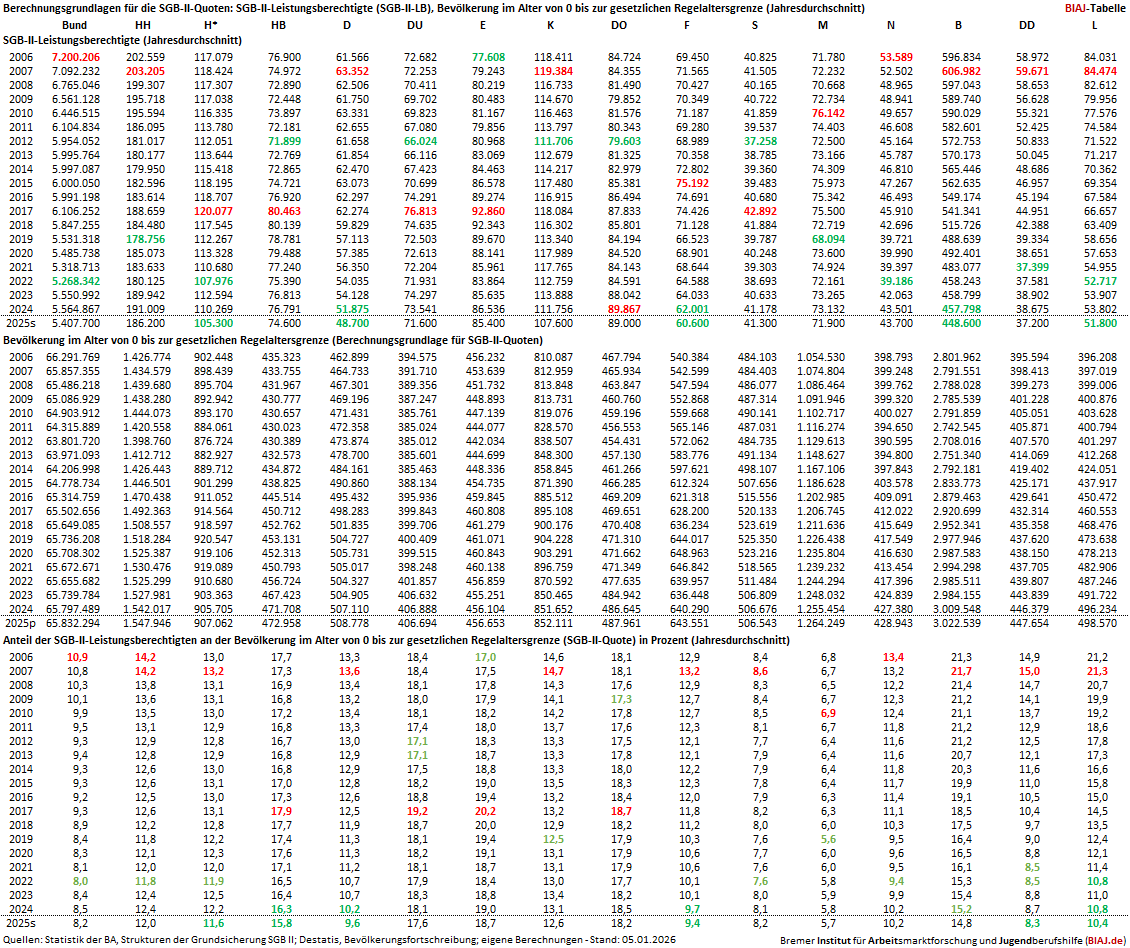
Task: Click the "H*" column header
Action: (x=210, y=24)
